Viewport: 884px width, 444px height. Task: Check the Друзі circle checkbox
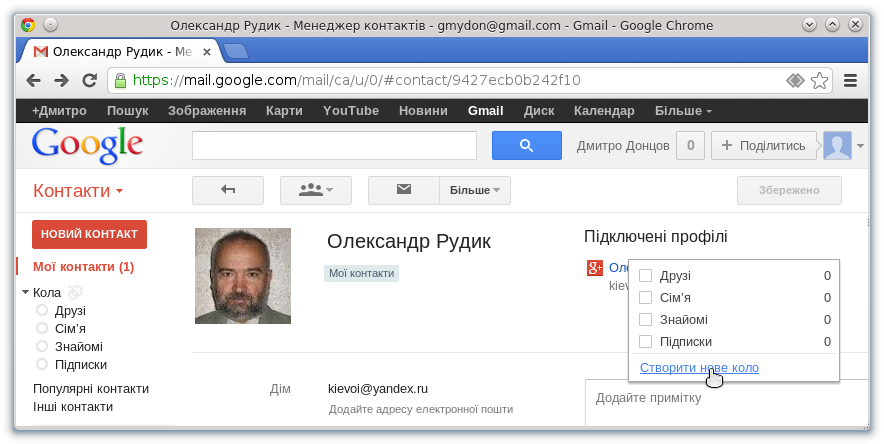pos(645,276)
